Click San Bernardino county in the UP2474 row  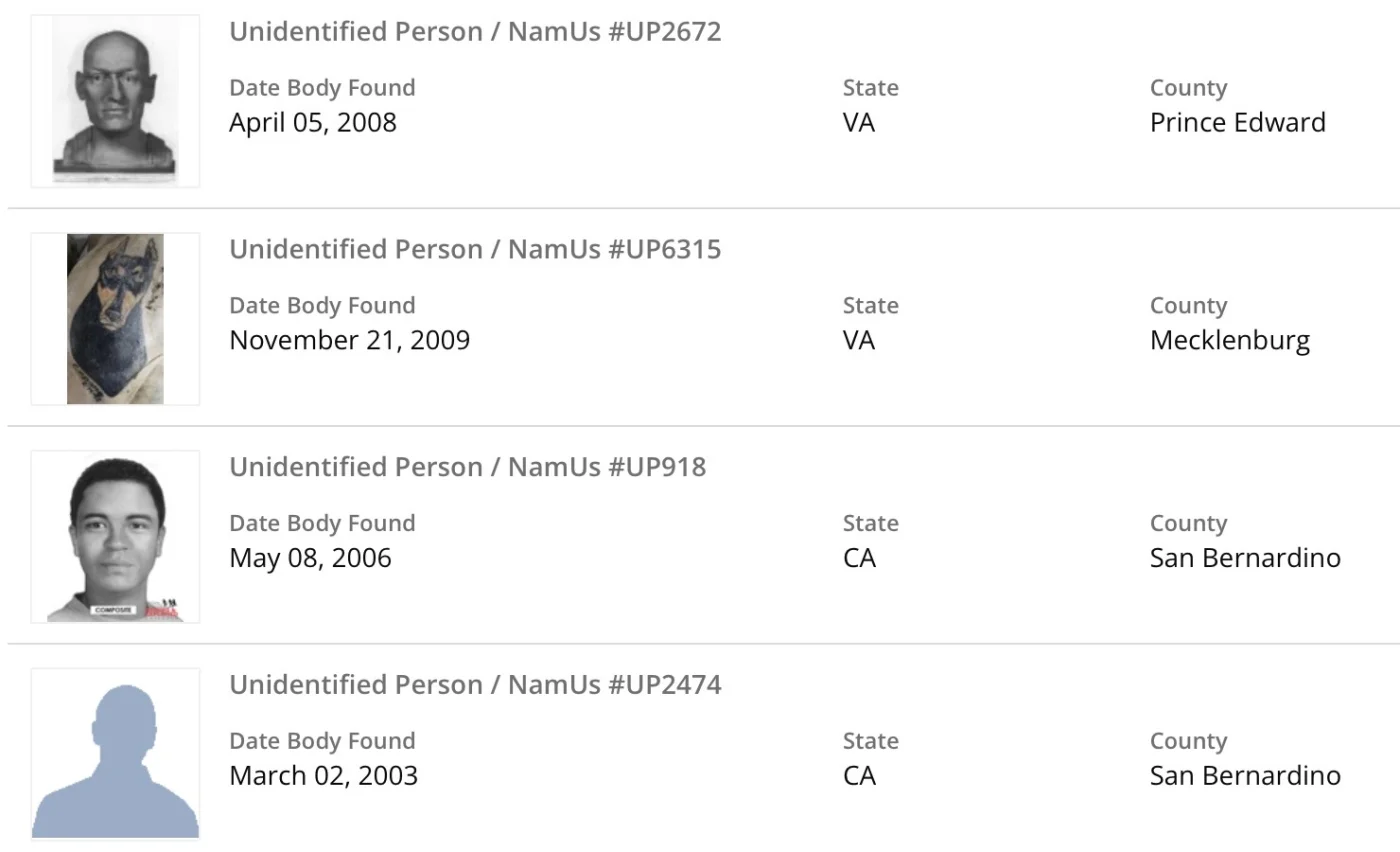[x=1245, y=776]
